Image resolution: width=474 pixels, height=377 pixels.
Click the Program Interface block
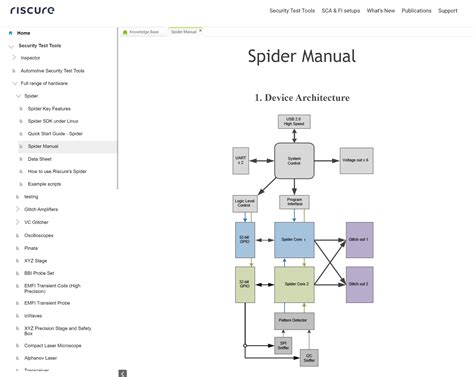click(294, 202)
